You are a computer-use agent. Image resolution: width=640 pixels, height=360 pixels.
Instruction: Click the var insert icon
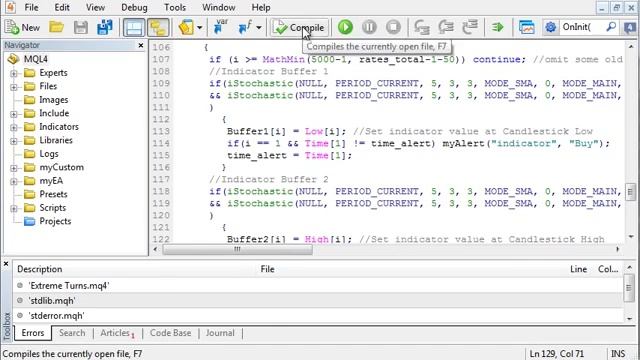(221, 27)
